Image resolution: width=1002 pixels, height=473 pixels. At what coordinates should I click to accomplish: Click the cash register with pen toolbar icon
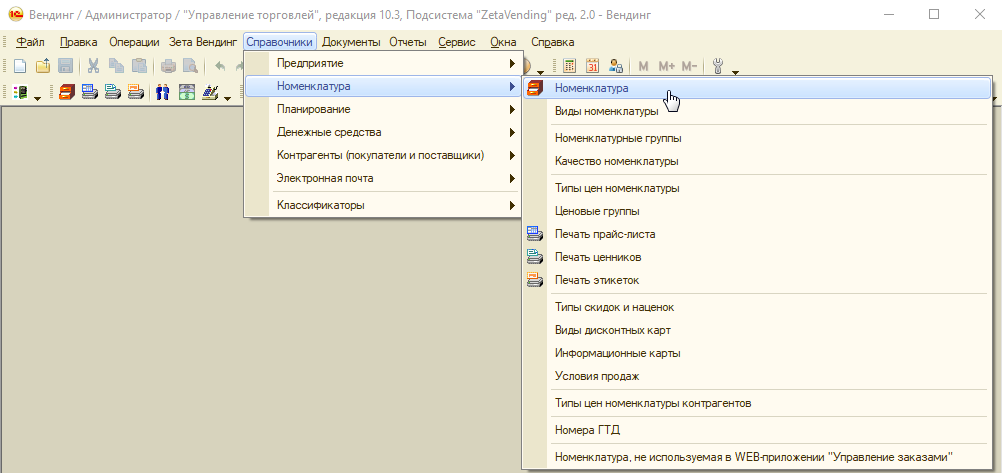pos(210,92)
